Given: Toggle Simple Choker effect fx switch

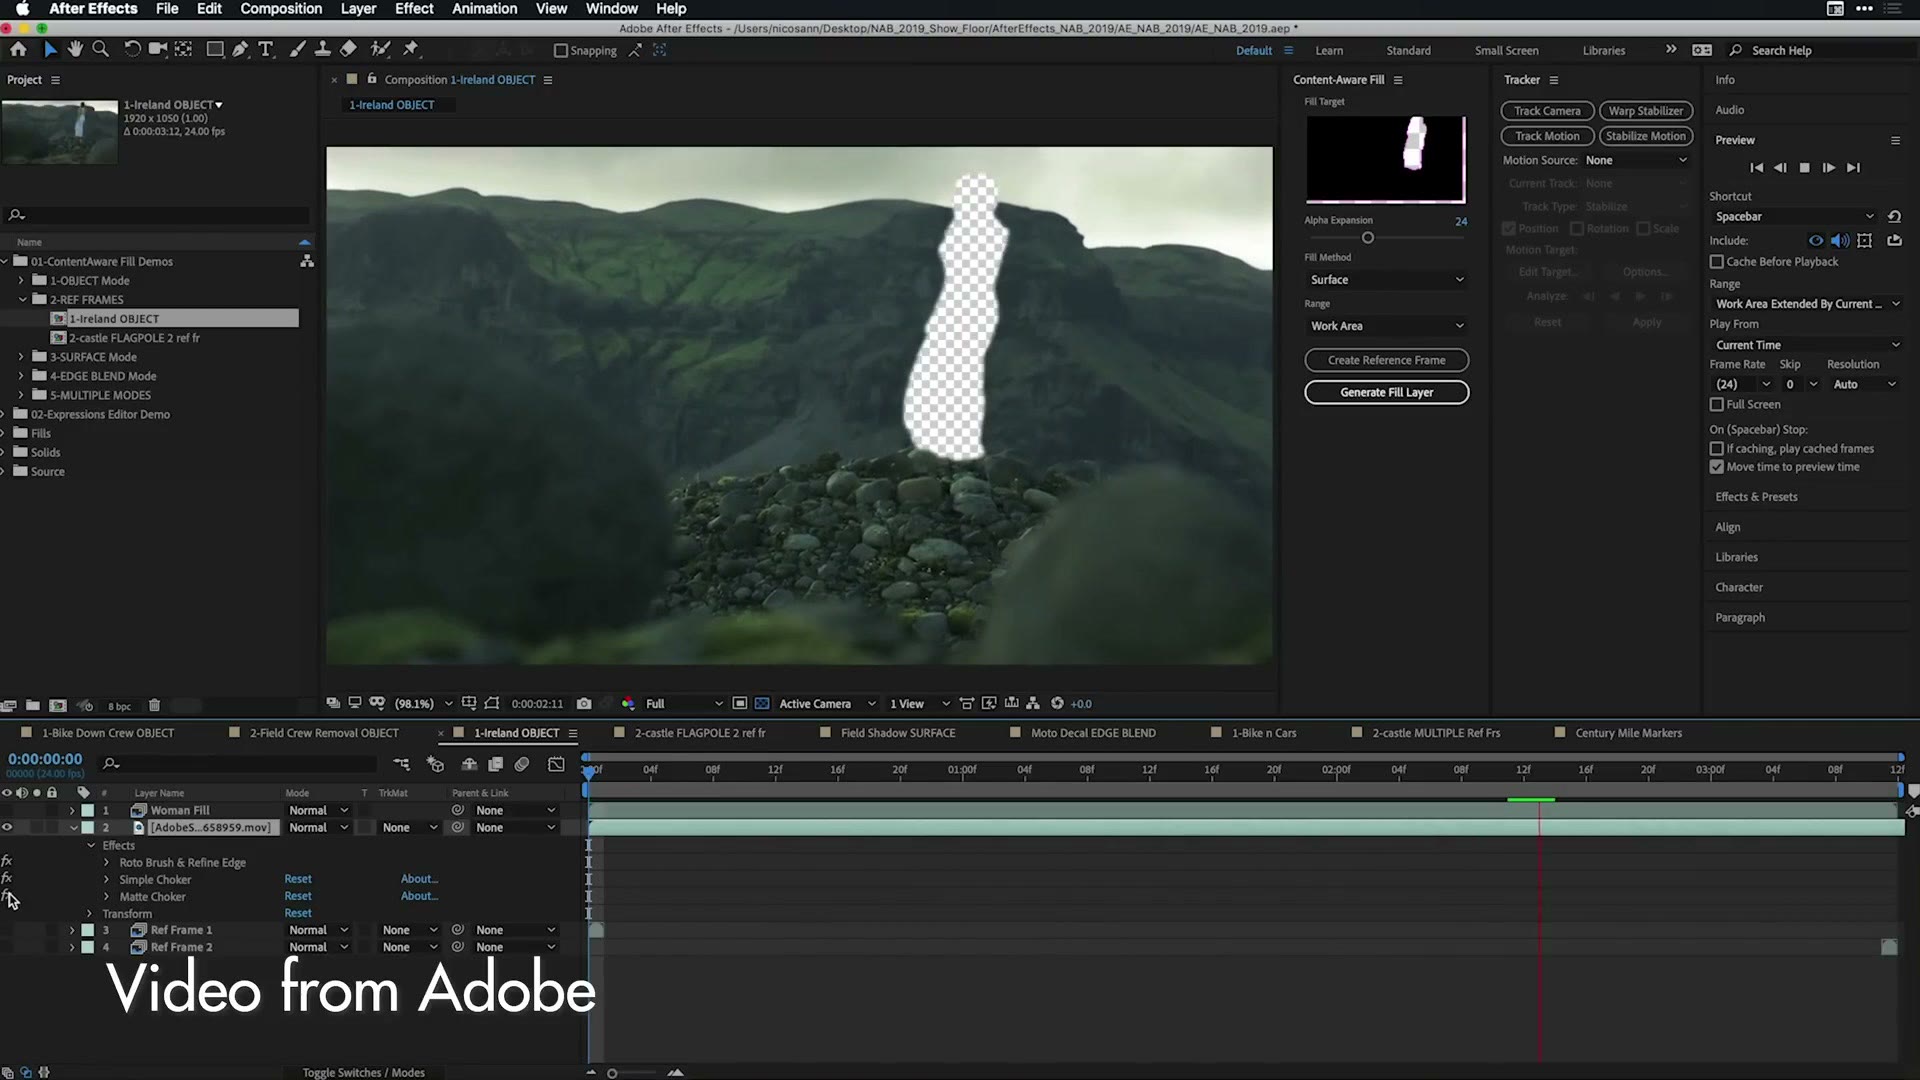Looking at the screenshot, I should point(7,878).
